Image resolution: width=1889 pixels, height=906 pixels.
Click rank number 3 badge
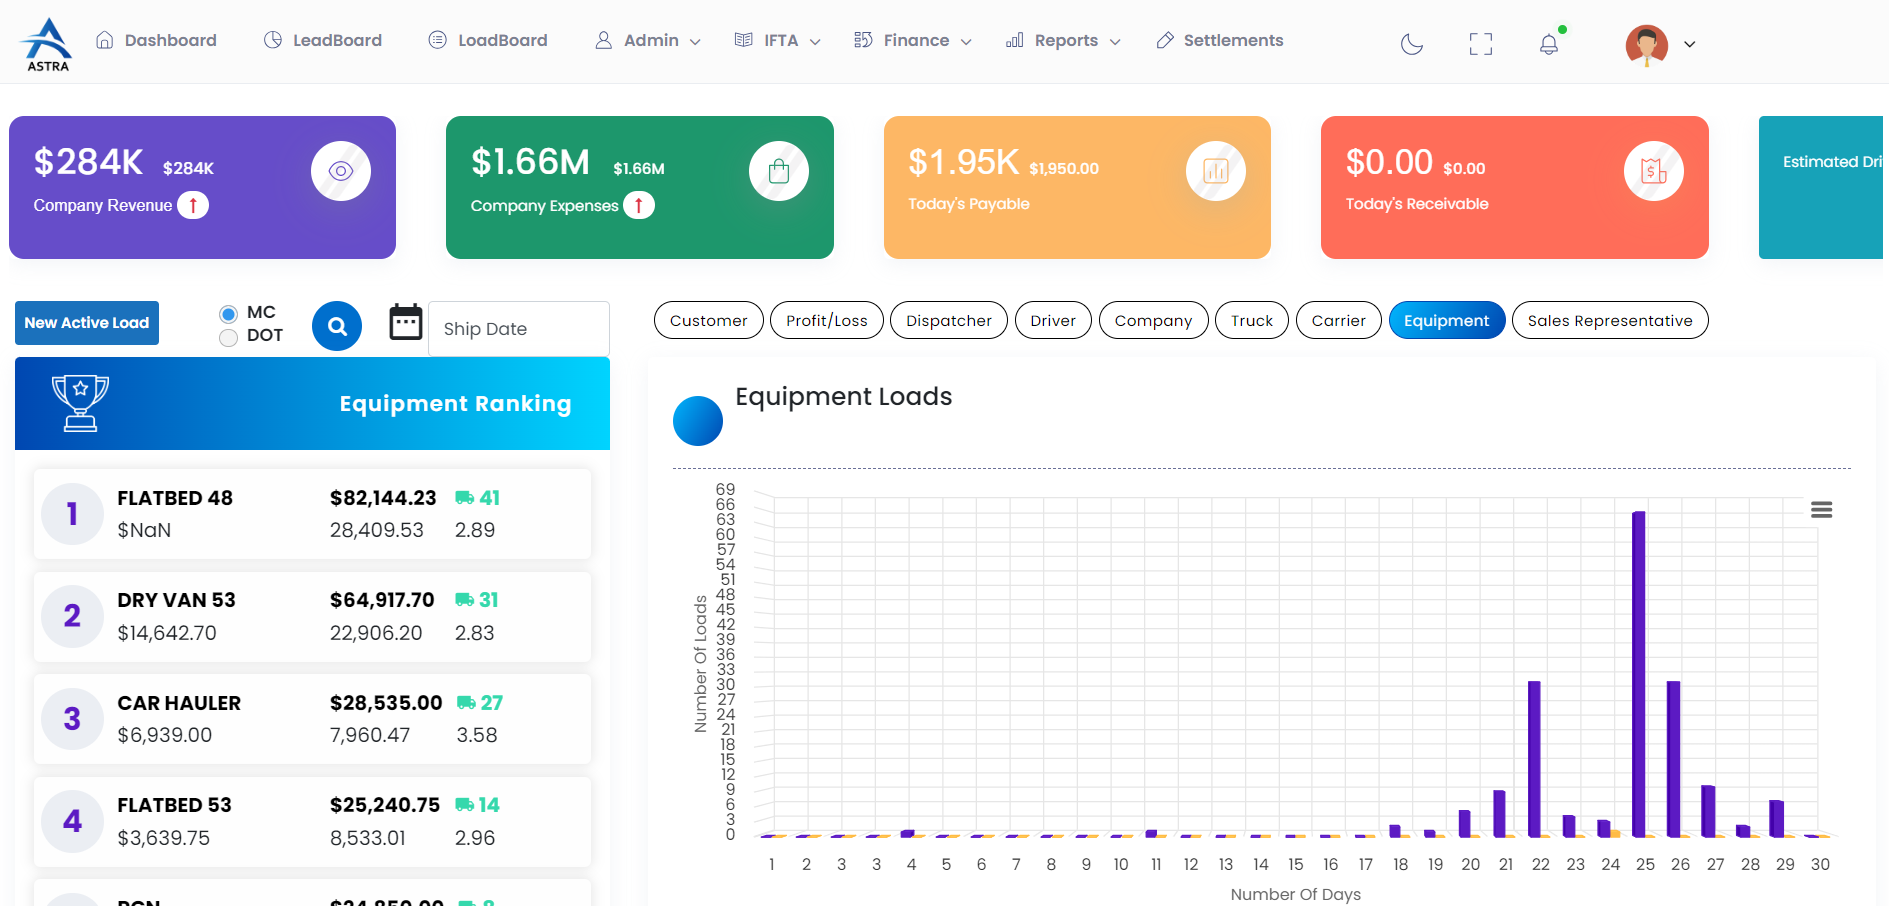(72, 719)
